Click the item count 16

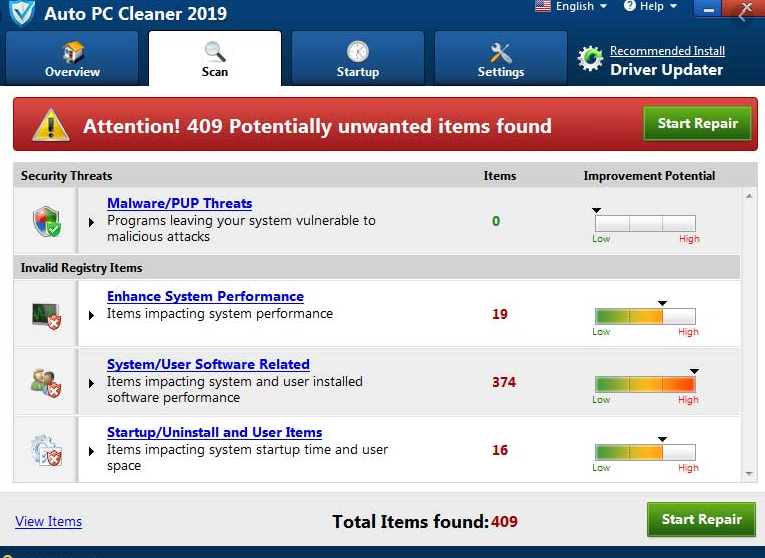coord(500,450)
